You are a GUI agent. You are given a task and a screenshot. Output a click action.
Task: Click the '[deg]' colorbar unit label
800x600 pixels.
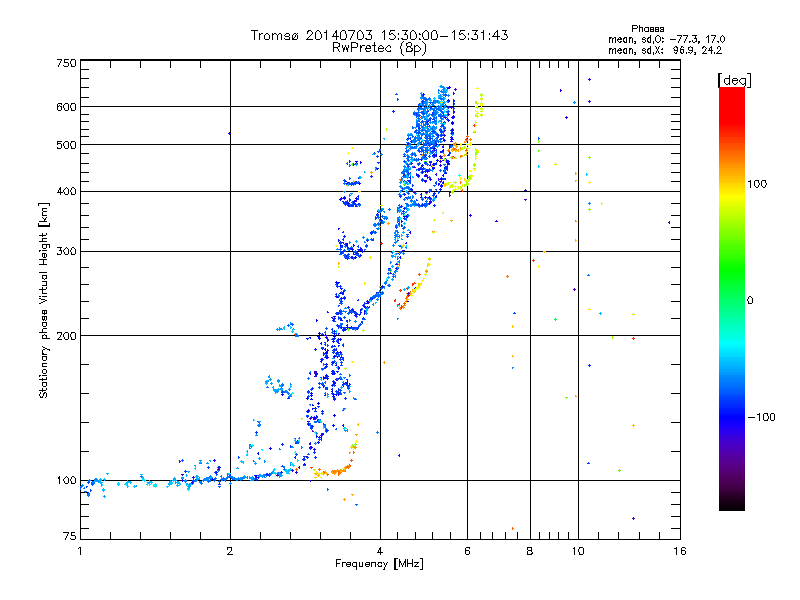[734, 80]
